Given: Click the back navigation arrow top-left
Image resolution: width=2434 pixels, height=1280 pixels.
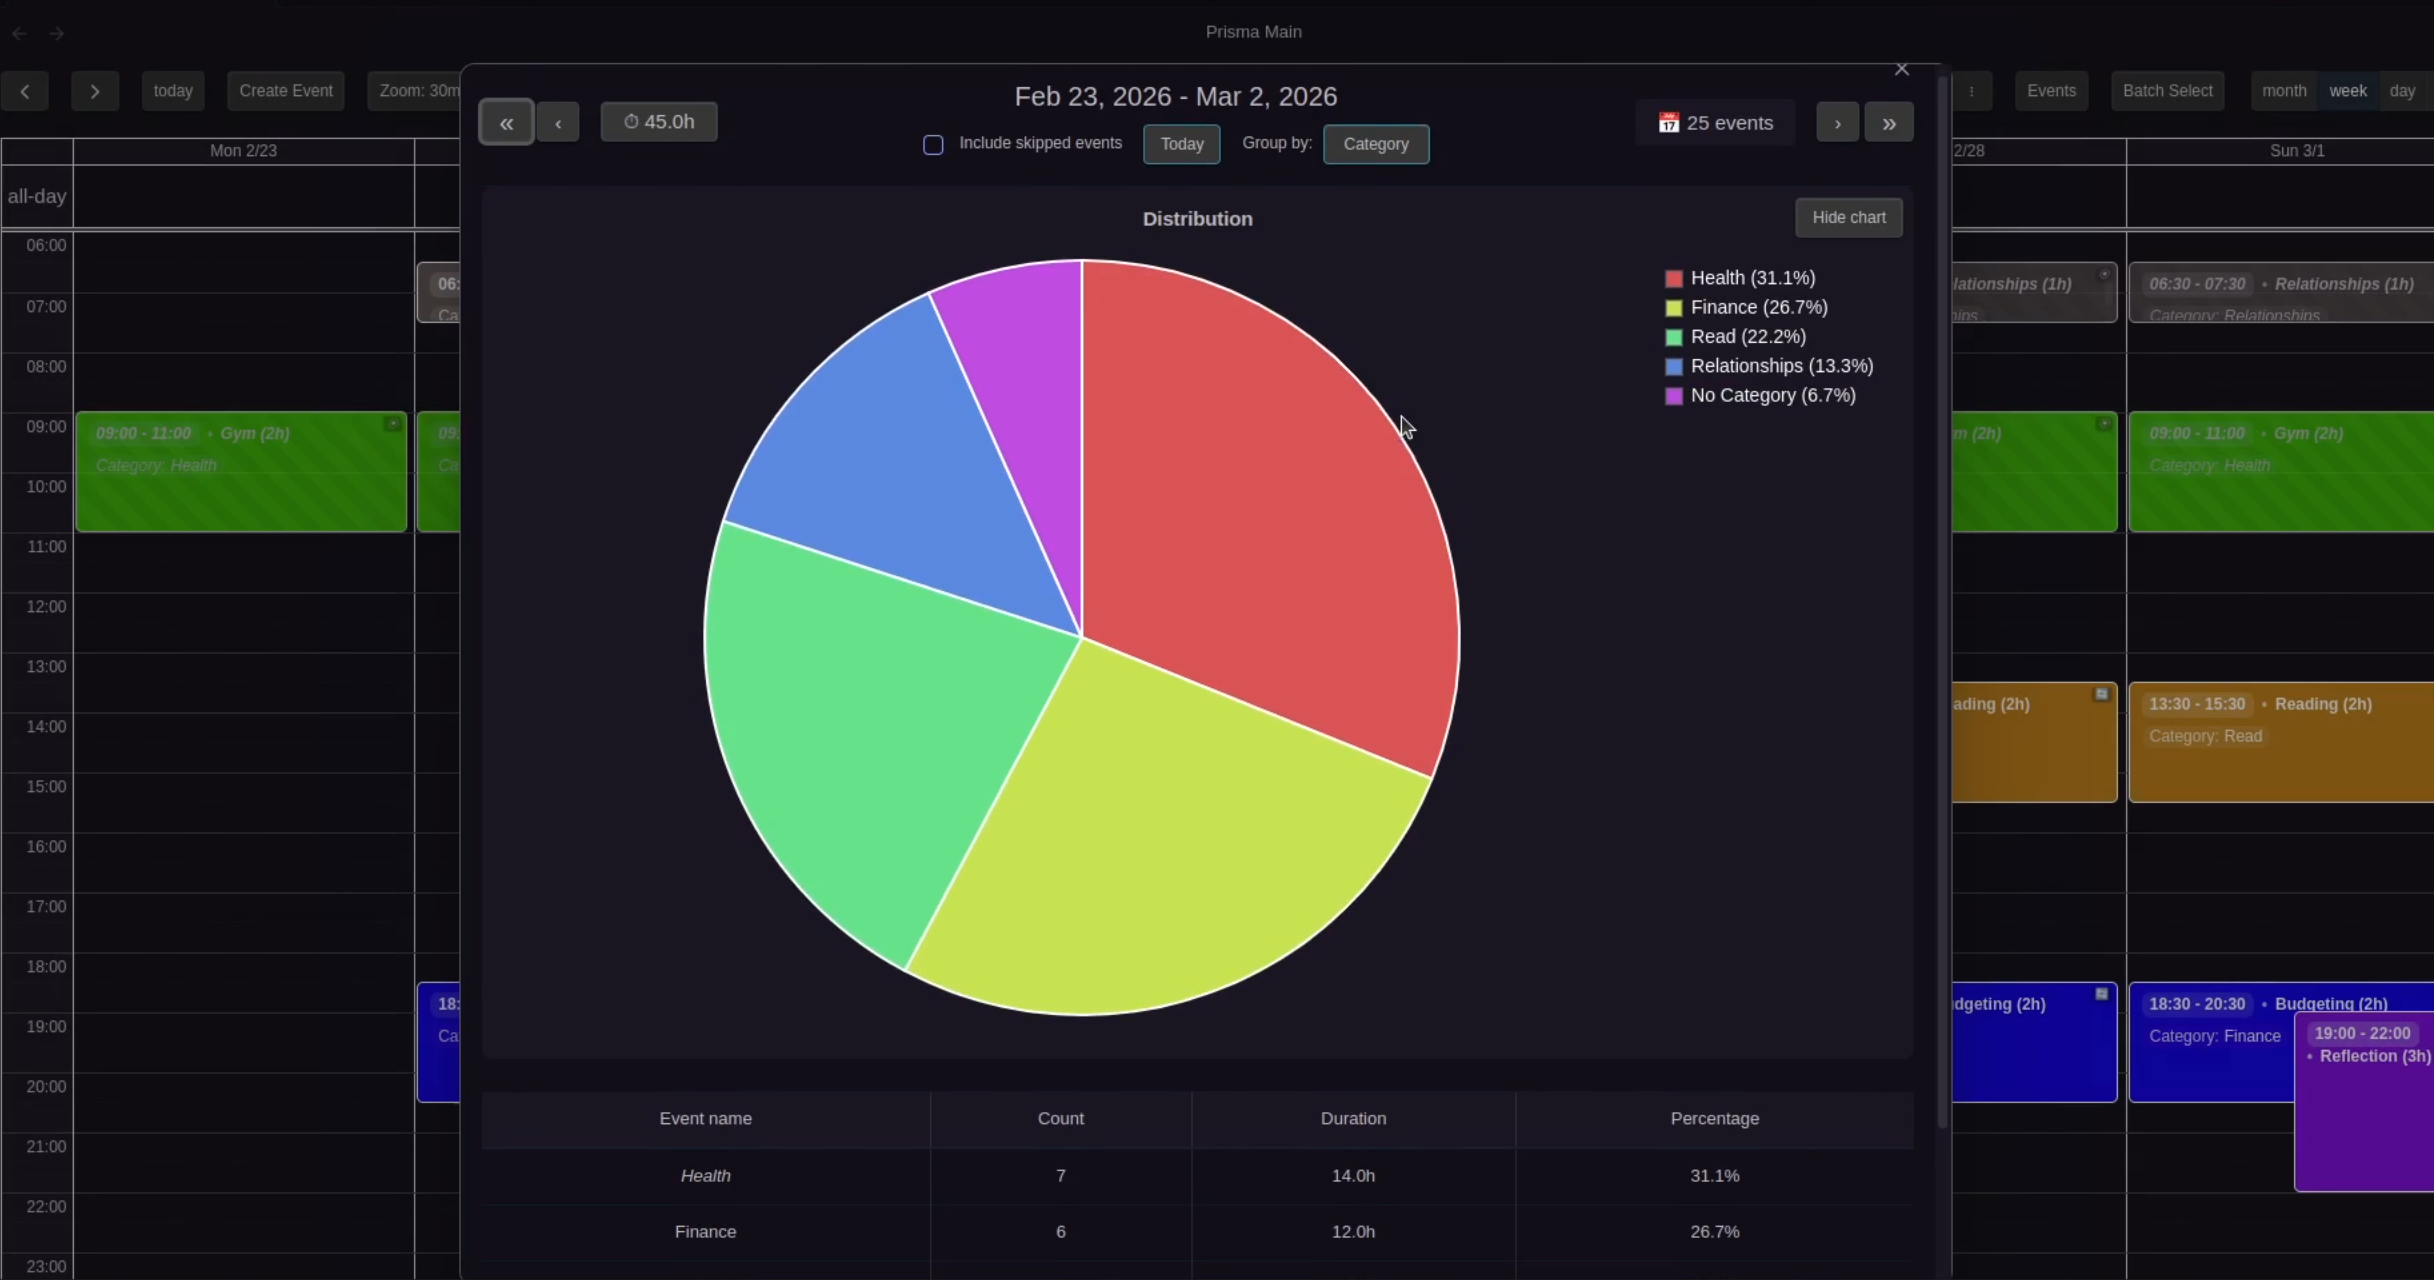Looking at the screenshot, I should (19, 32).
